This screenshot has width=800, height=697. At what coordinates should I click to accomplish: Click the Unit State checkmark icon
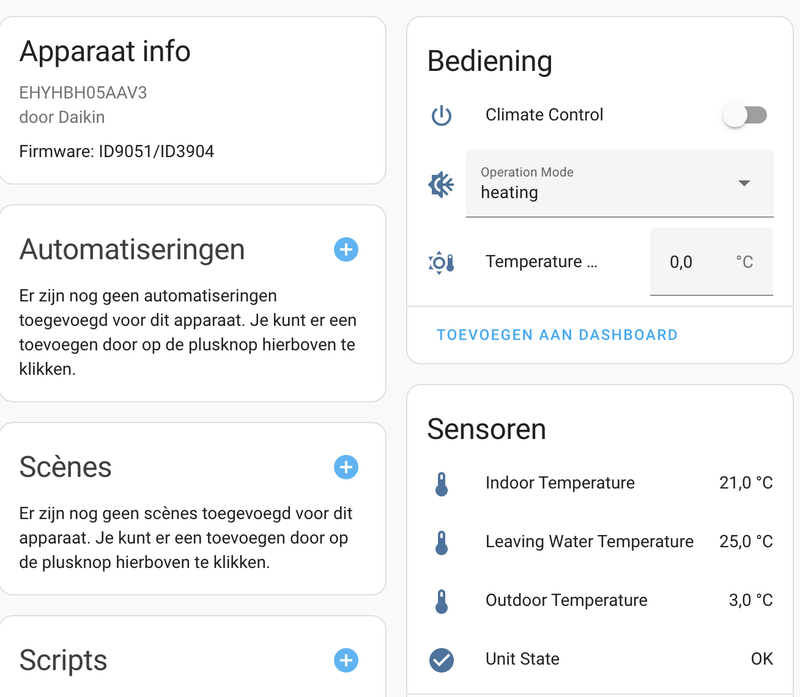(441, 660)
